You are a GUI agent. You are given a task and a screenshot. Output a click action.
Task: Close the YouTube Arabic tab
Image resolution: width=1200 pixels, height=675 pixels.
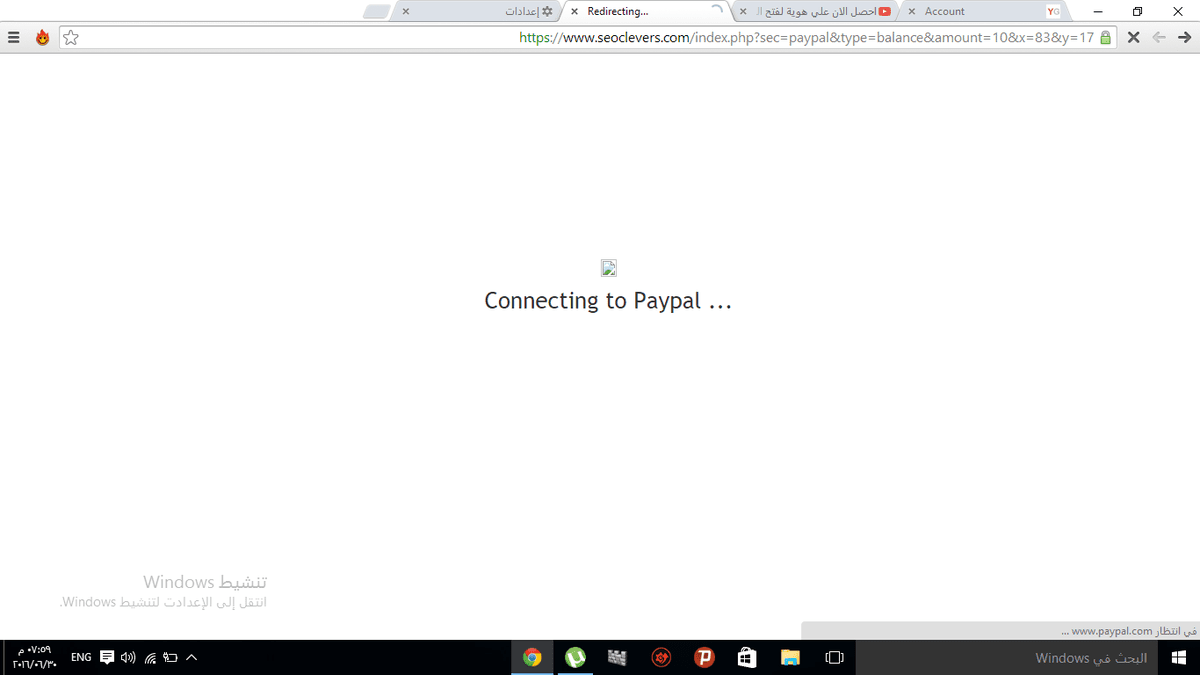click(x=743, y=12)
